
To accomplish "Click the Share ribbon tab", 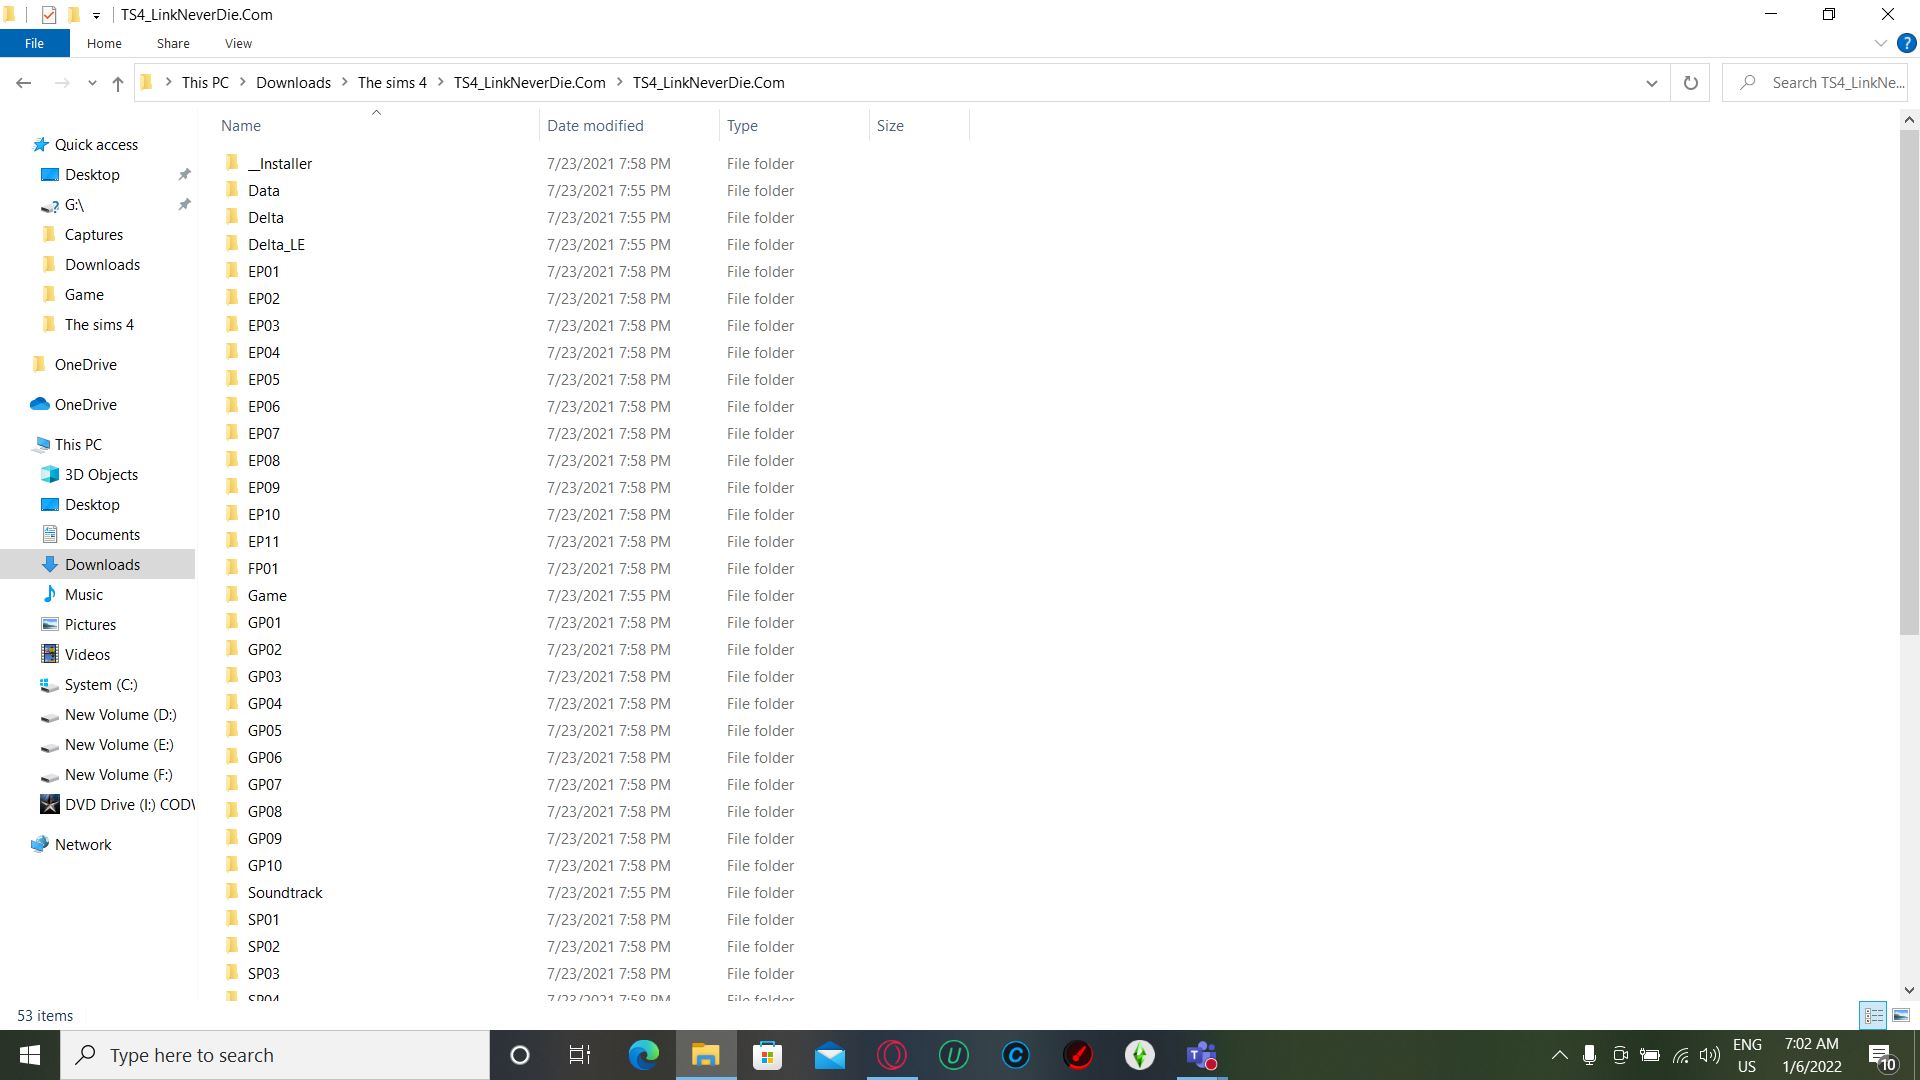I will 173,44.
